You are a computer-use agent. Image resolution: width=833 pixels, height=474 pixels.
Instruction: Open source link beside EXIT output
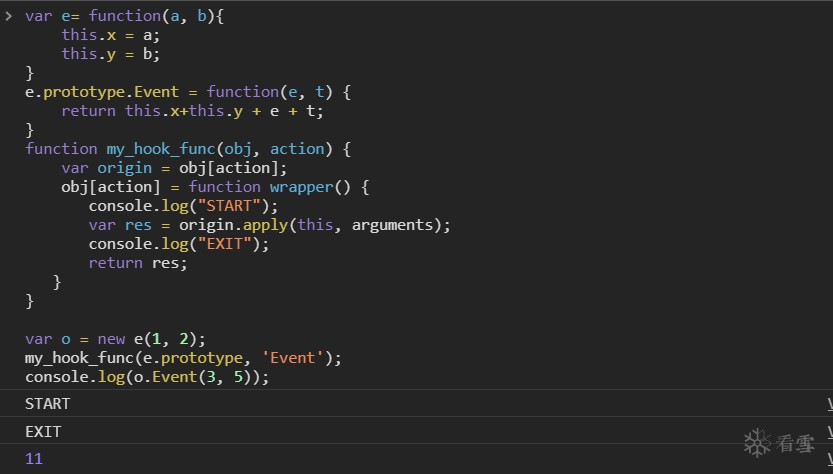pos(830,431)
